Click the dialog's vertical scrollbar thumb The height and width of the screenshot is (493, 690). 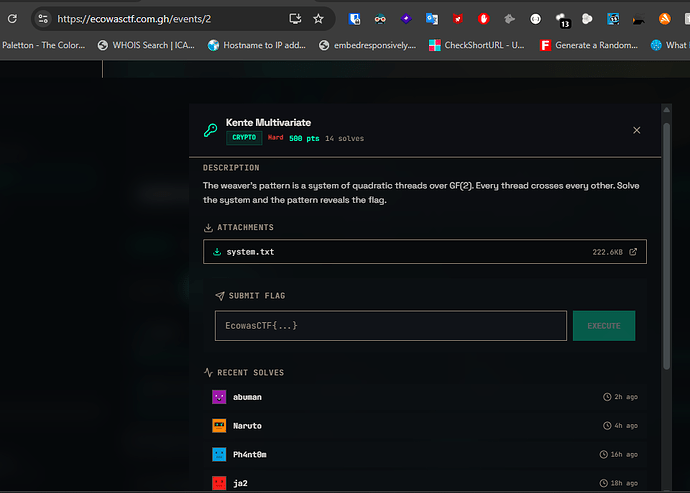pos(667,246)
